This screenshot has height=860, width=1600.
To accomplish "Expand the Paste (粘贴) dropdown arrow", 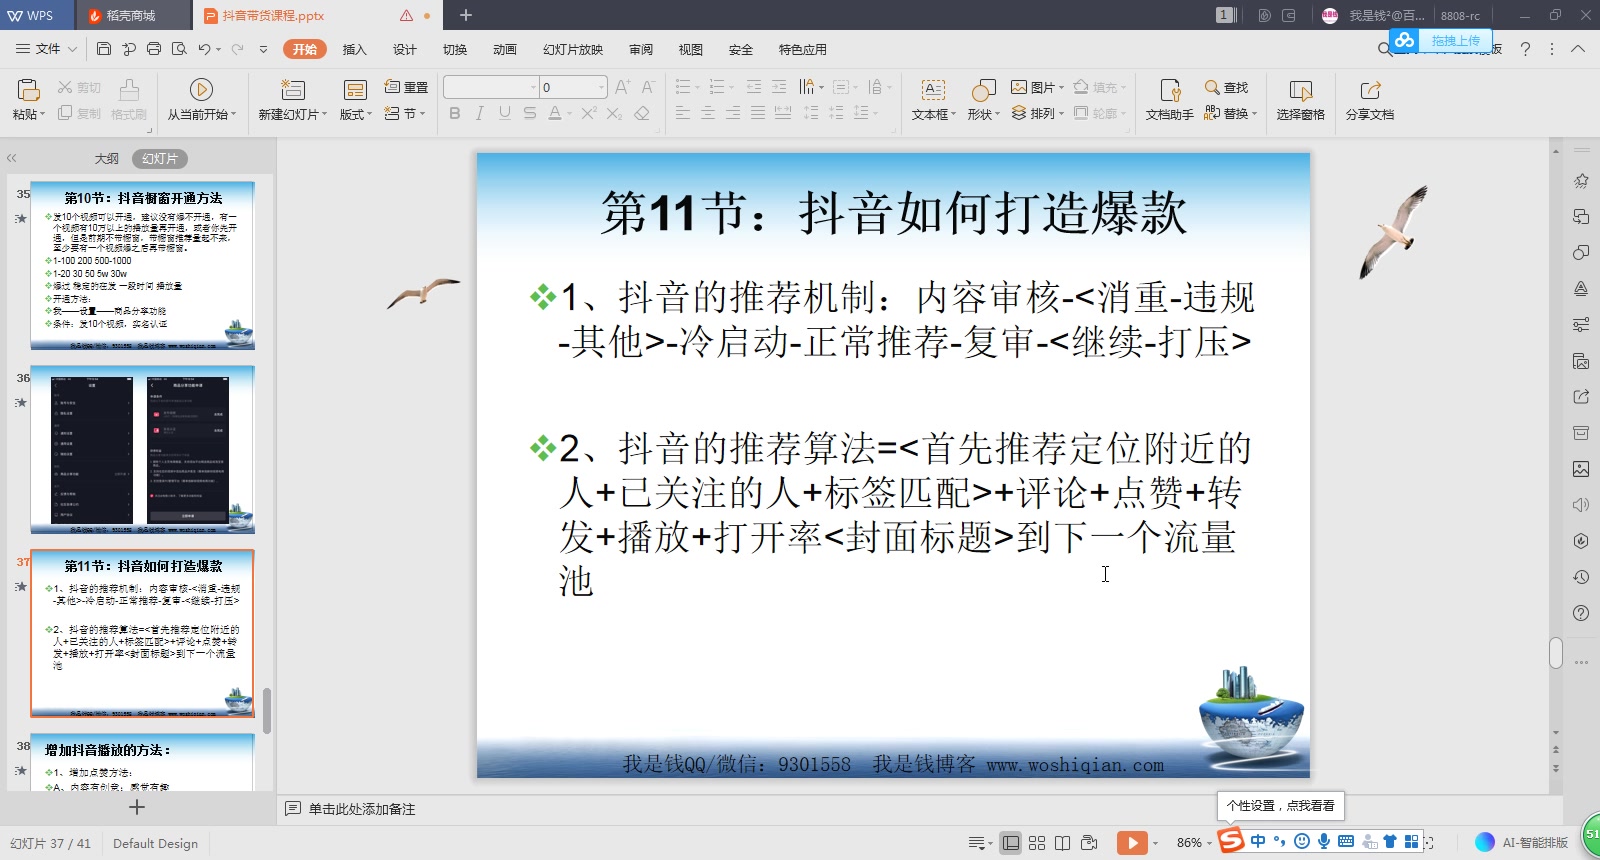I will pyautogui.click(x=43, y=115).
